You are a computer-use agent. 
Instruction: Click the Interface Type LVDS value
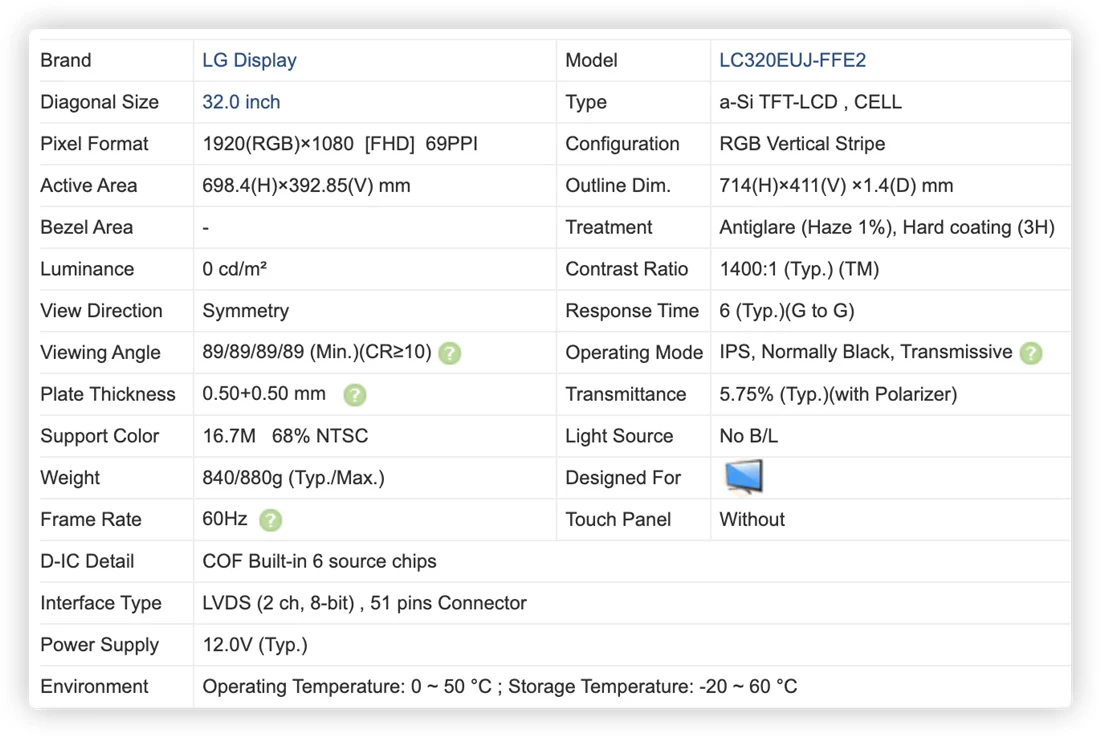coord(364,603)
